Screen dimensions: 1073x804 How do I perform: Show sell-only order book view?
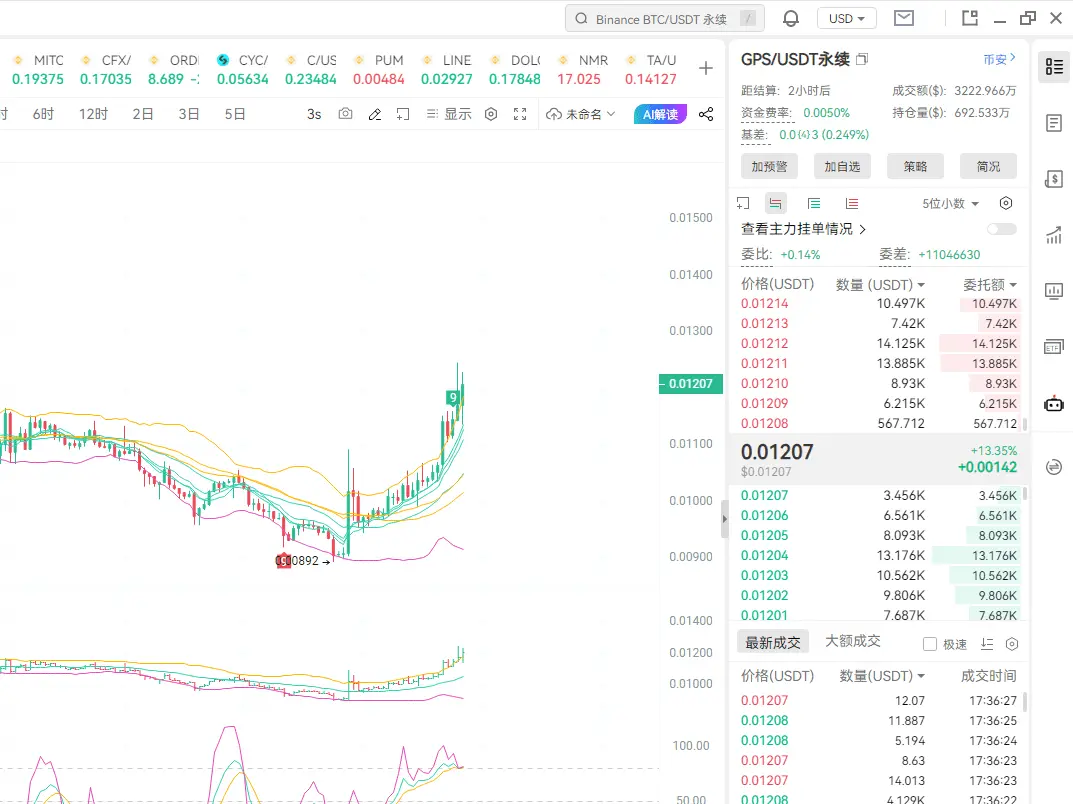(852, 203)
